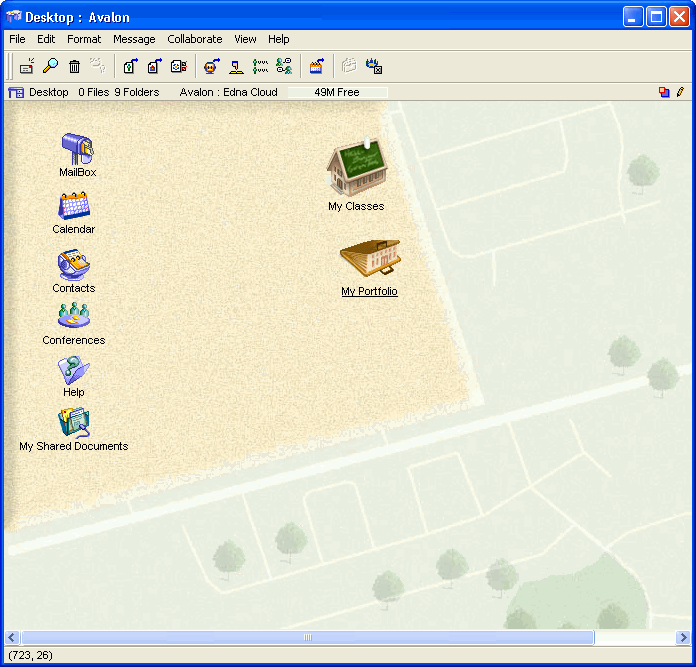Click the New Message toolbar icon
This screenshot has width=696, height=667.
point(27,66)
